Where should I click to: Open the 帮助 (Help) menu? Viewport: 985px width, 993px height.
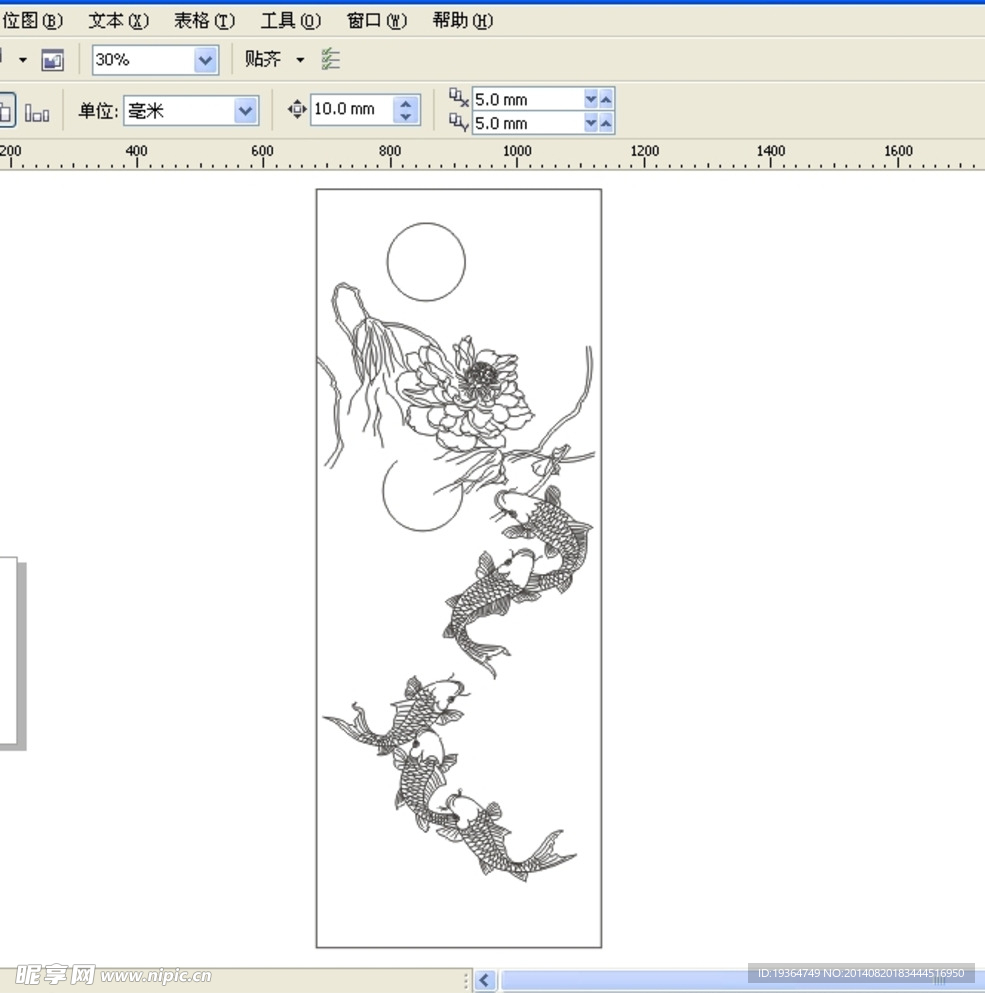pyautogui.click(x=462, y=20)
